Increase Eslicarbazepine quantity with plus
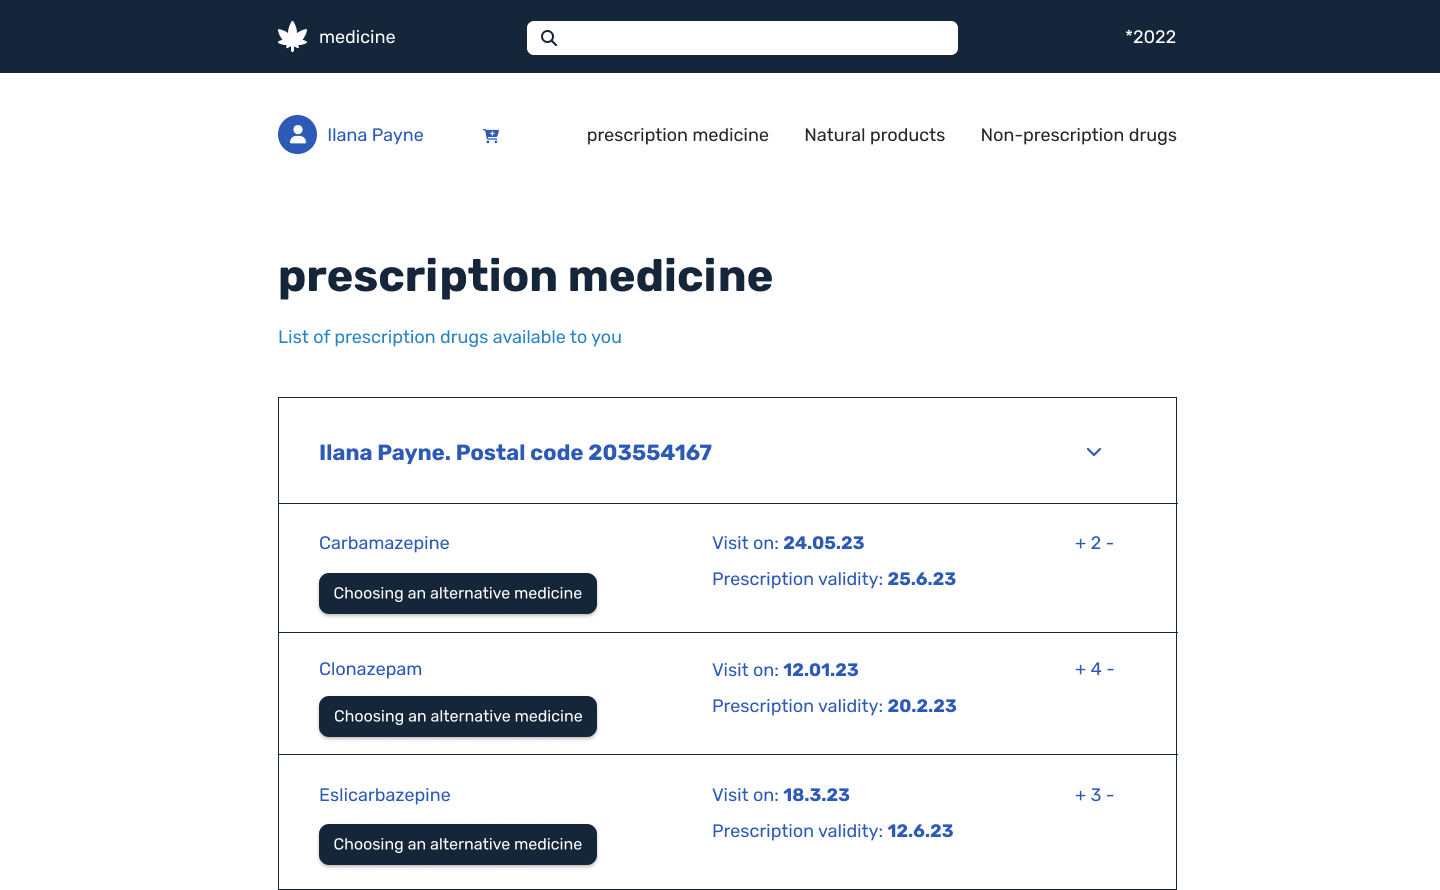This screenshot has height=890, width=1440. pos(1080,796)
